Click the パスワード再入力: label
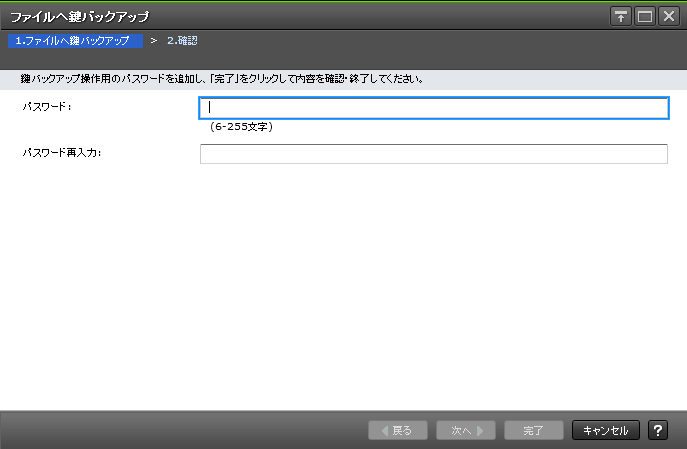 coord(62,153)
